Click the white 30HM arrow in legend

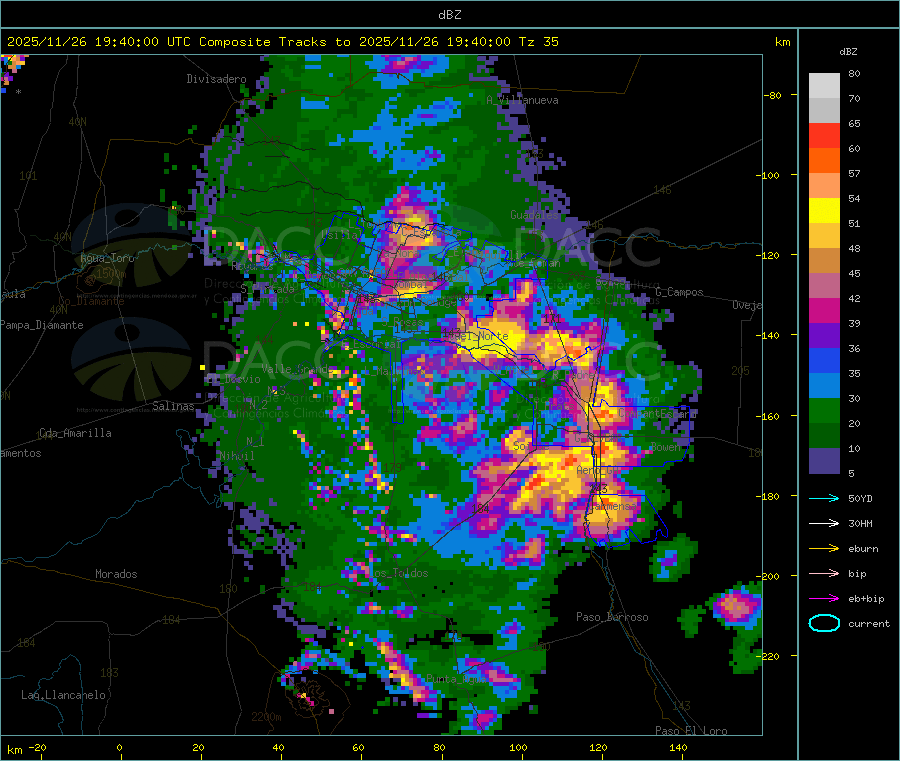pyautogui.click(x=824, y=523)
